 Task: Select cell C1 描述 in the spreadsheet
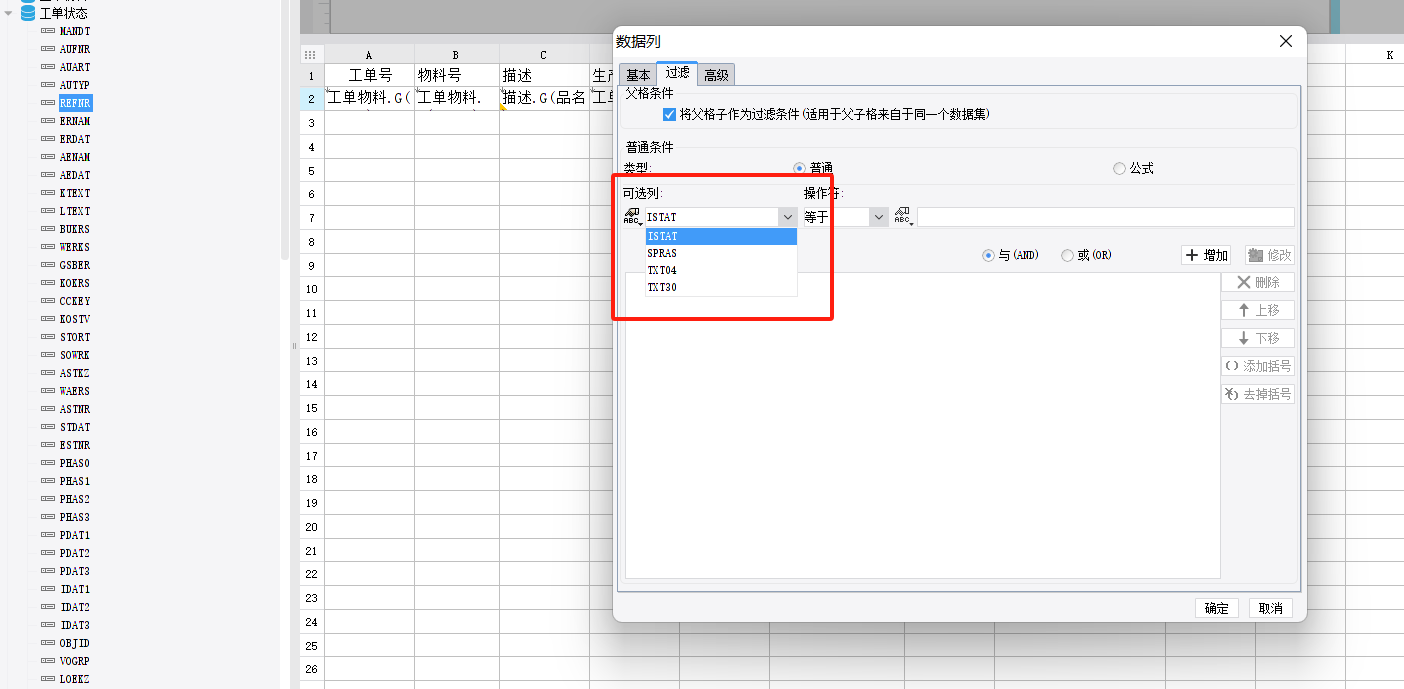(x=544, y=75)
